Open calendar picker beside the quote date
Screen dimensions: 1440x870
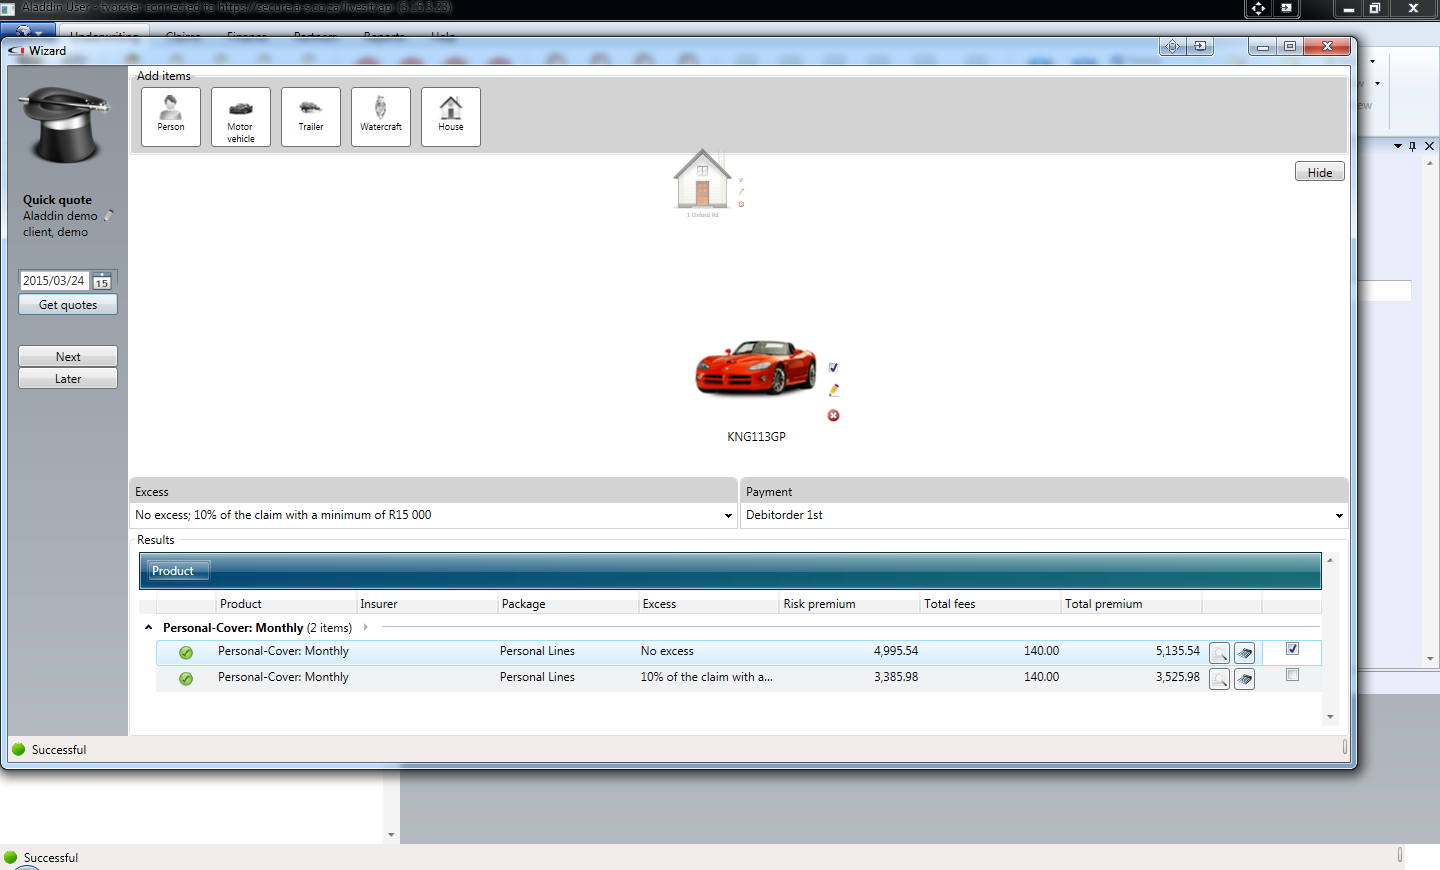(102, 281)
